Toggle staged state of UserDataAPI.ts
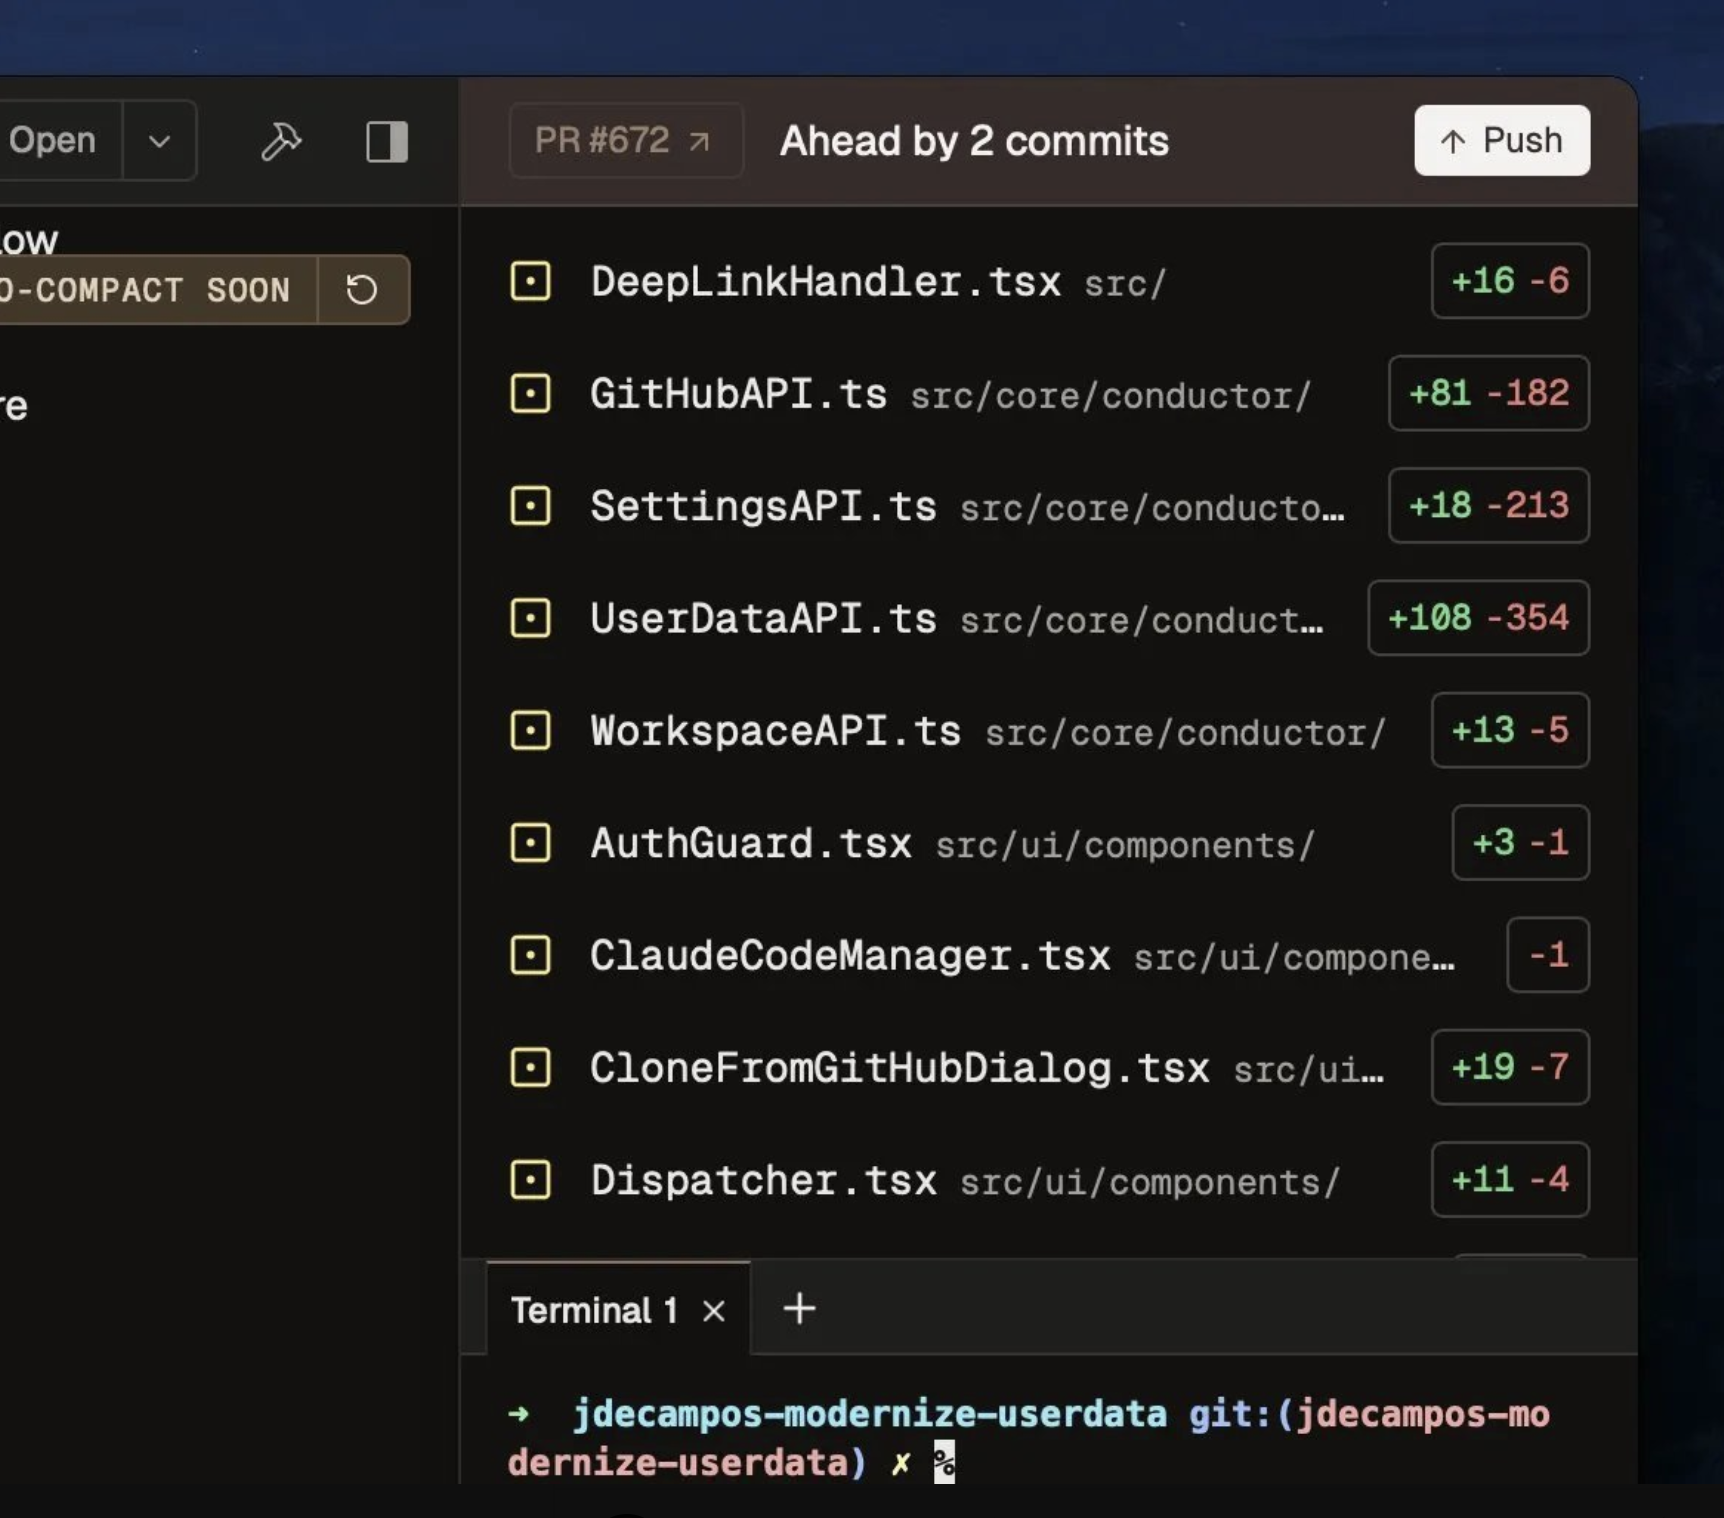The height and width of the screenshot is (1518, 1724). [531, 618]
